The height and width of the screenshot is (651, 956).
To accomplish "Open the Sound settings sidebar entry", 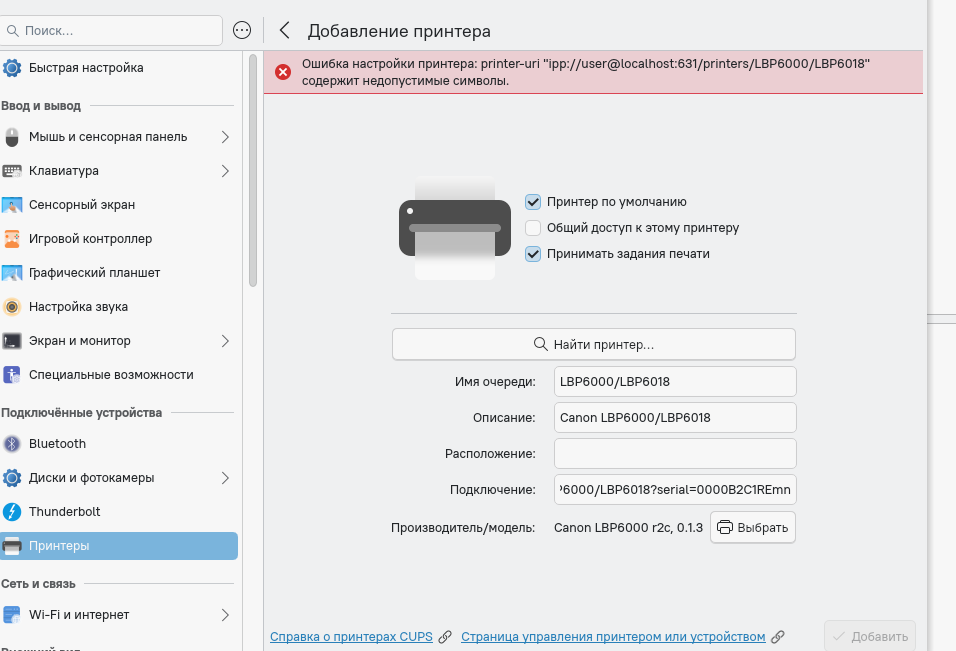I will 78,307.
